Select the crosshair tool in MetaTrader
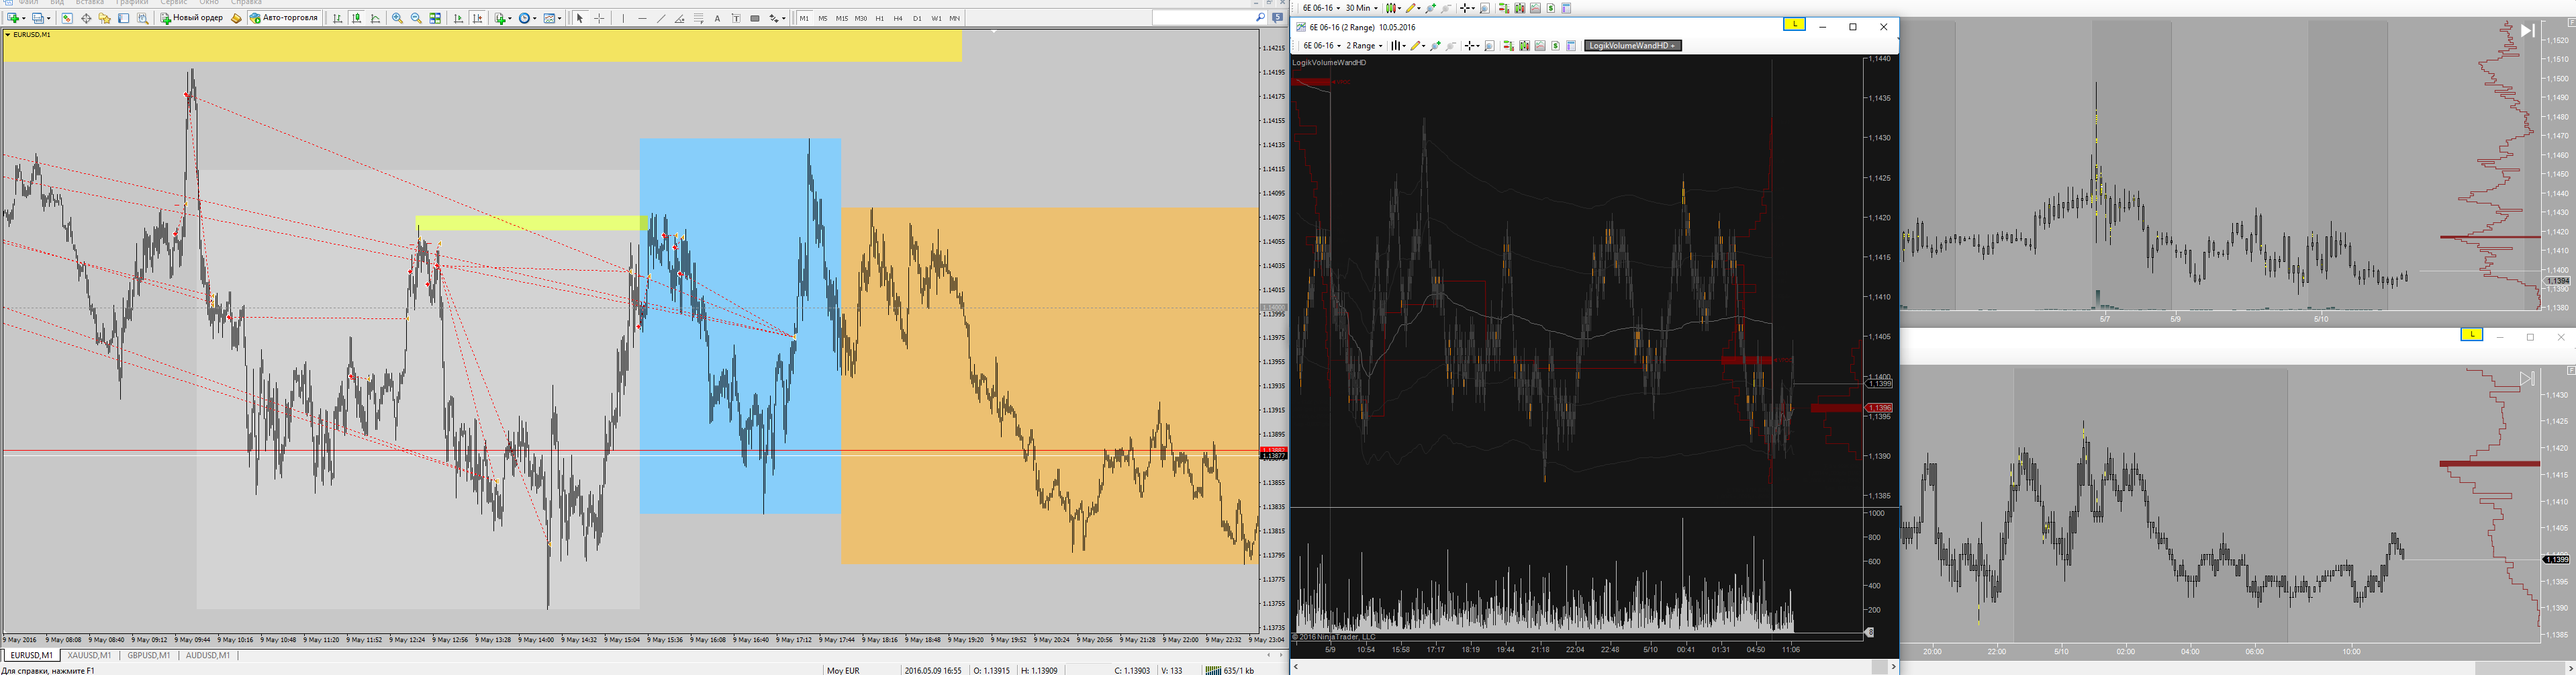The image size is (2576, 675). click(599, 18)
